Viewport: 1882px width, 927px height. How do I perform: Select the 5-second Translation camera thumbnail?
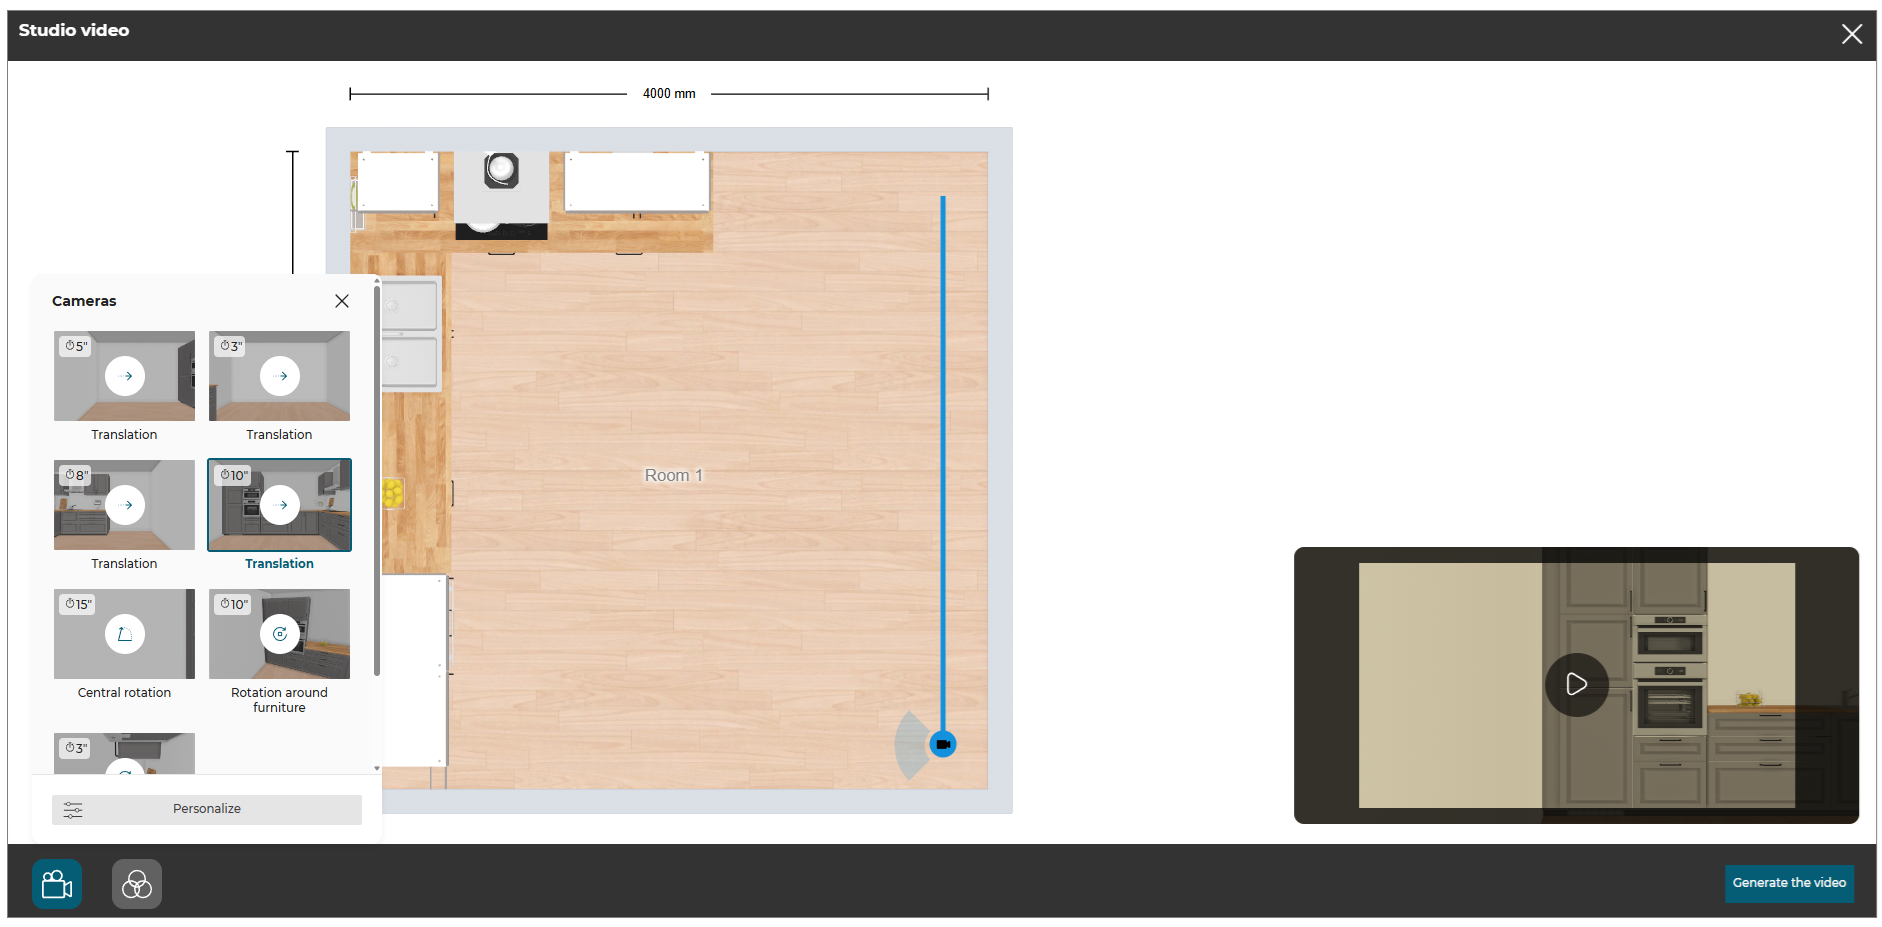(124, 376)
